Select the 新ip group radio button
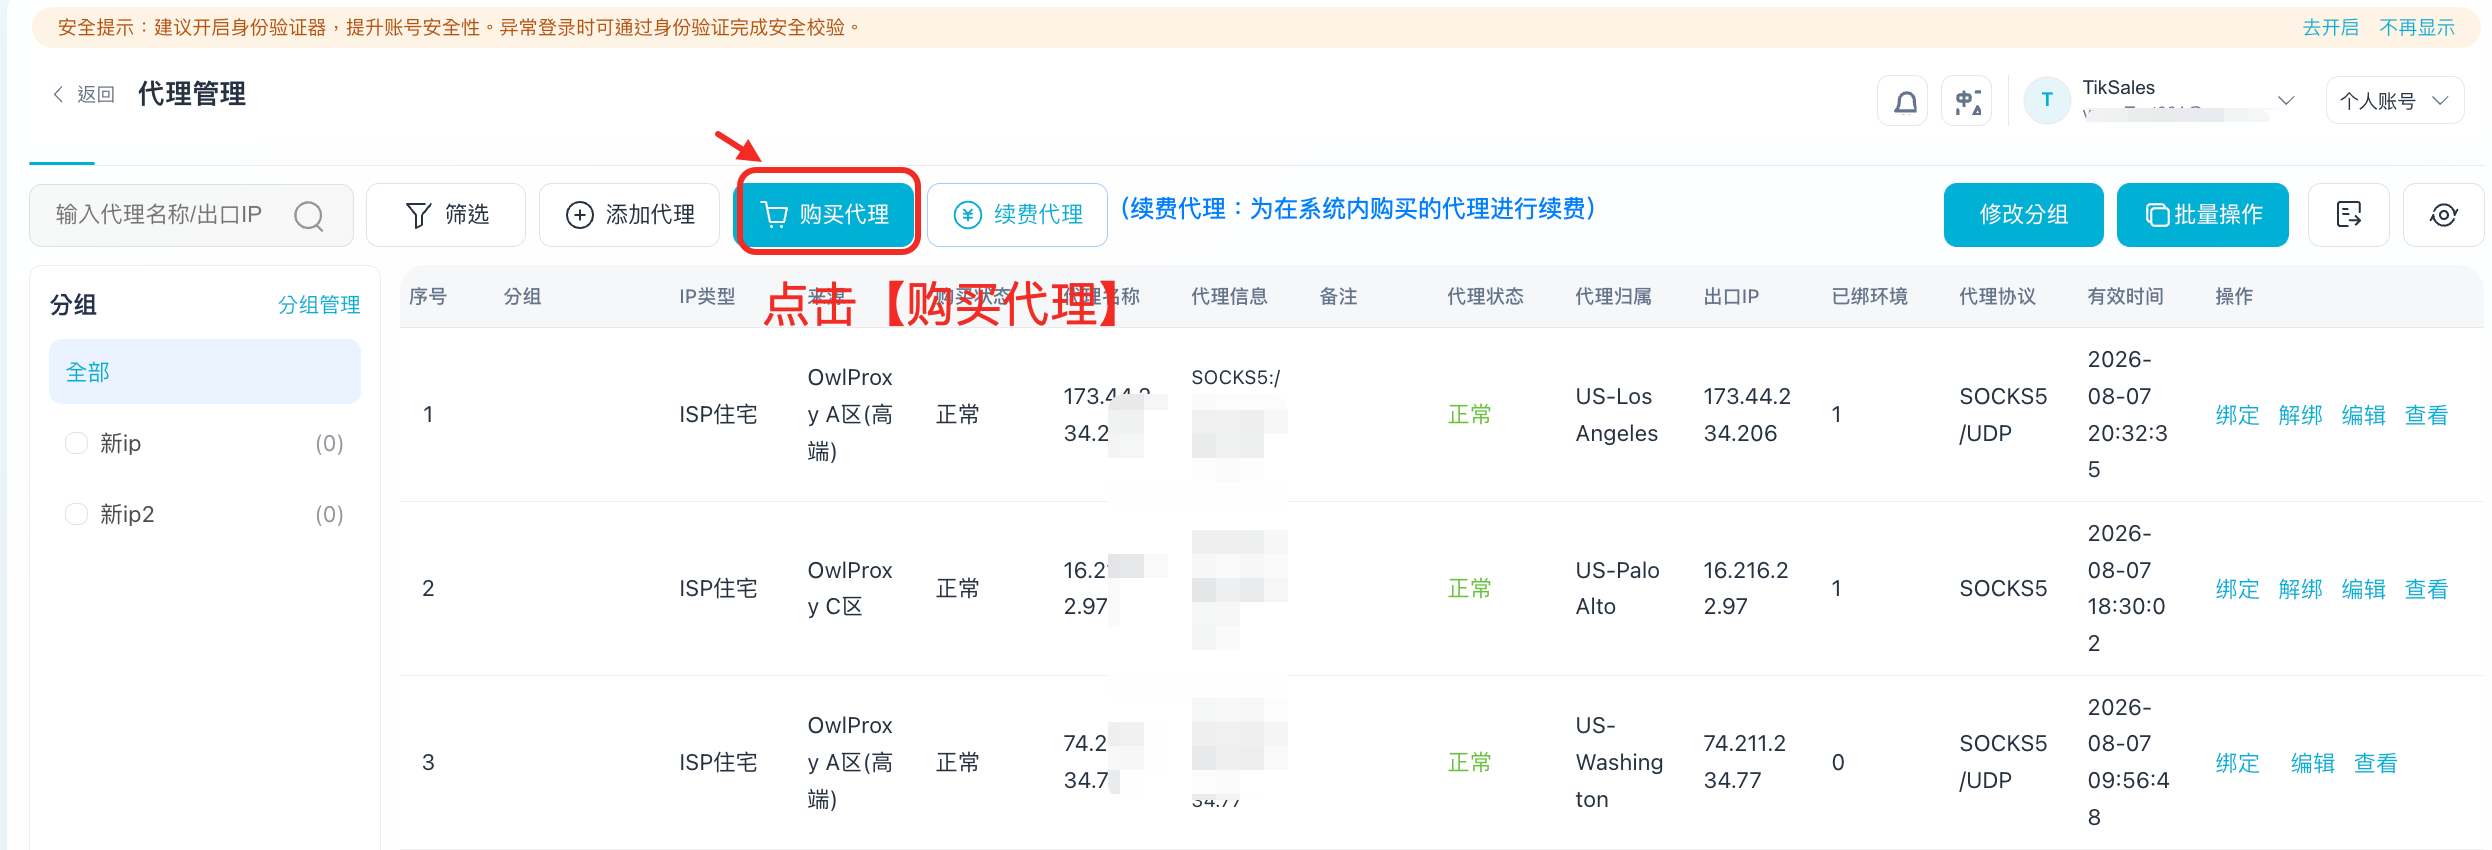Screen dimensions: 2492x850 [x=76, y=443]
